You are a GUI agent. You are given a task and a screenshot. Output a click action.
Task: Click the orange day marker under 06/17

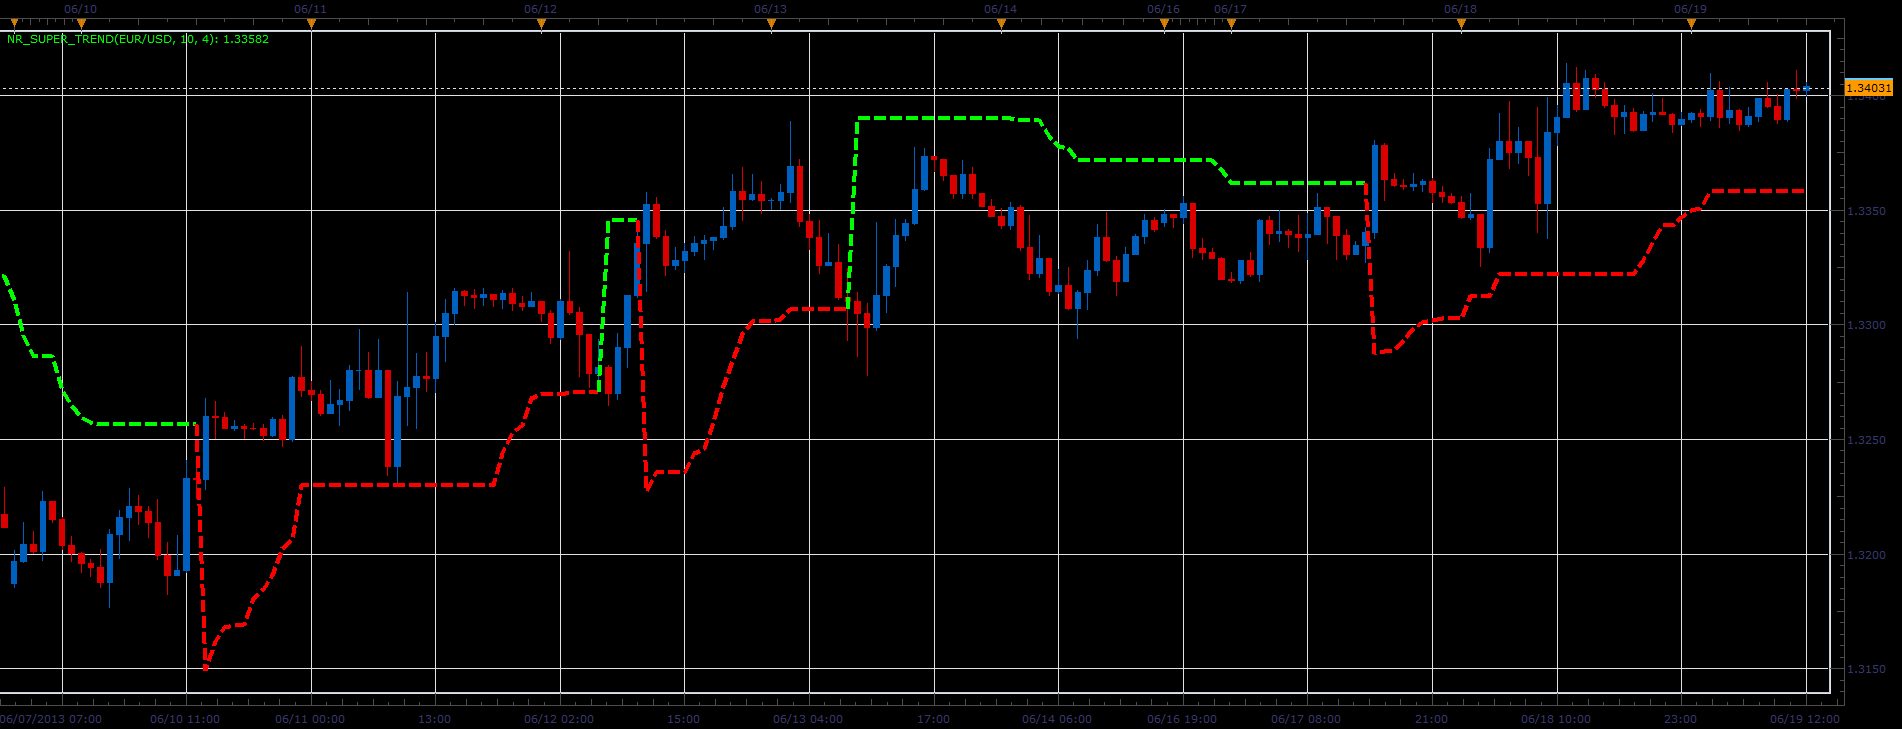pos(1231,24)
